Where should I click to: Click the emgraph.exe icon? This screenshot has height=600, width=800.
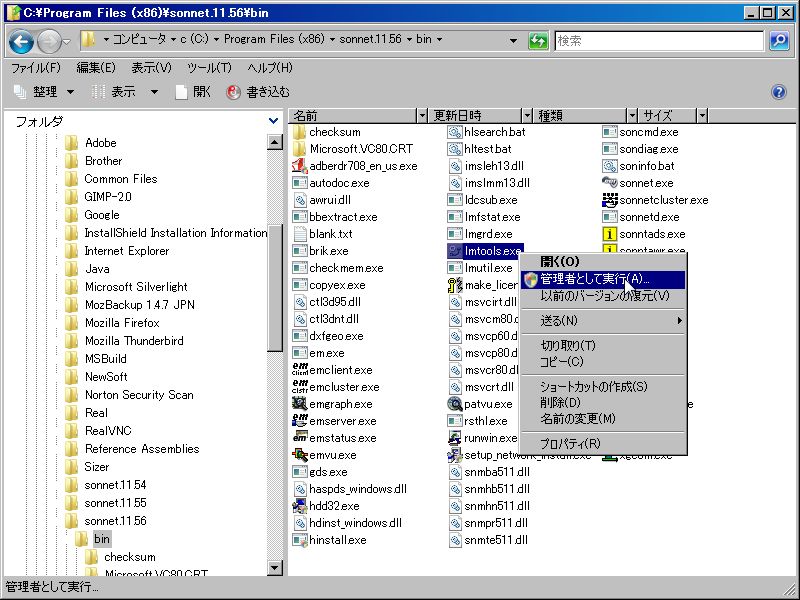coord(299,404)
